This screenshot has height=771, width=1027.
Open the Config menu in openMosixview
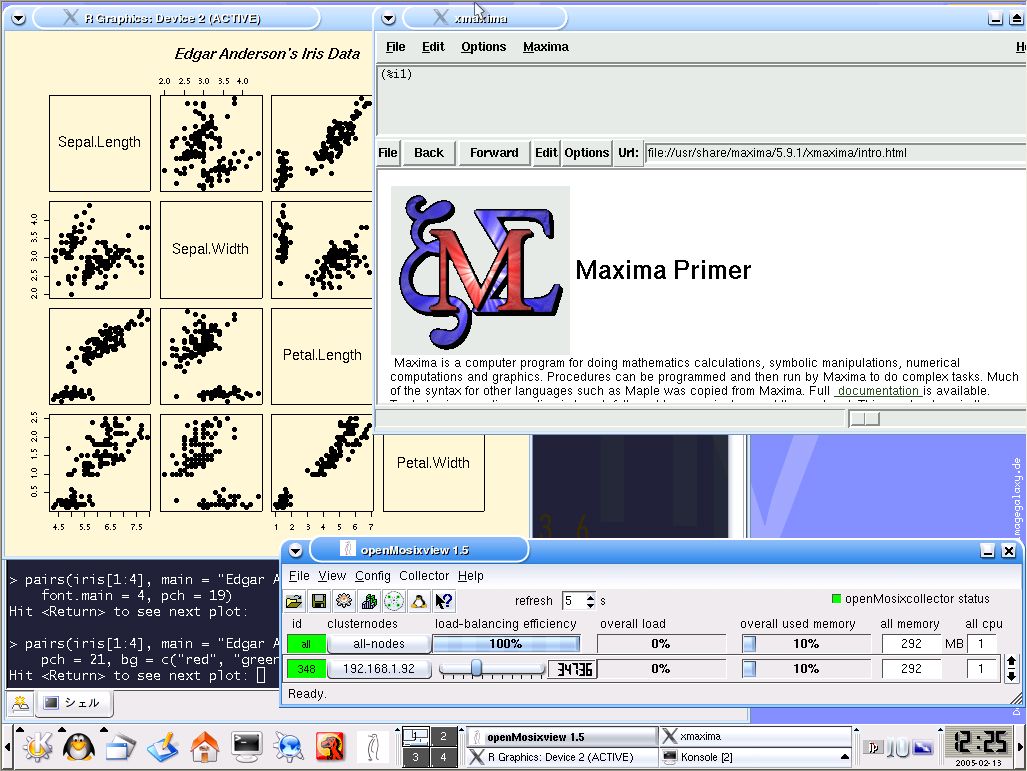pyautogui.click(x=373, y=576)
